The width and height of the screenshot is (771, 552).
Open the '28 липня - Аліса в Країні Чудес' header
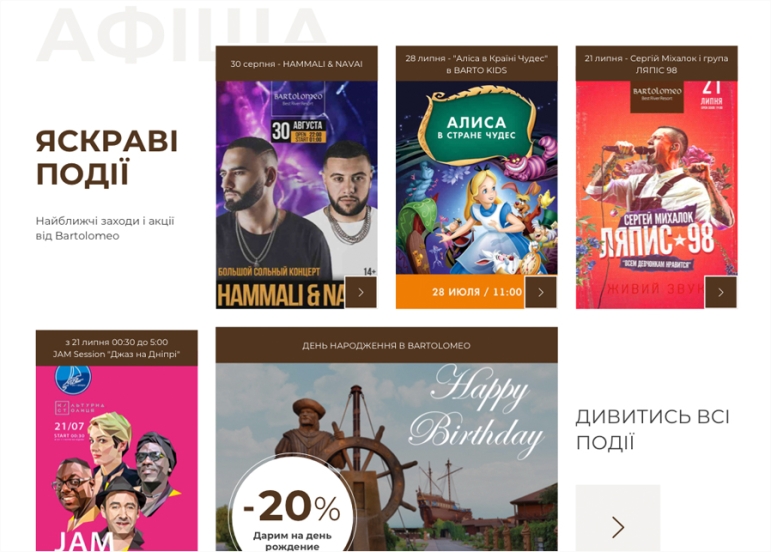pyautogui.click(x=476, y=64)
